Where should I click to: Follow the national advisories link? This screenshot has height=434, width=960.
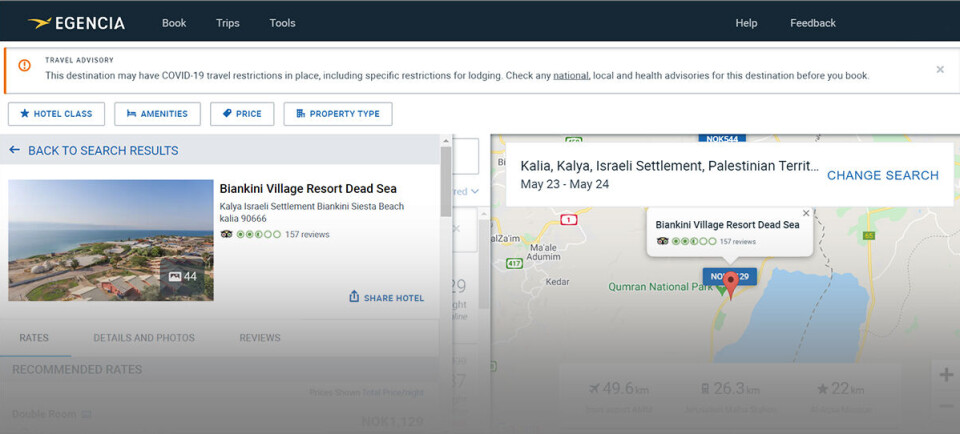point(571,75)
